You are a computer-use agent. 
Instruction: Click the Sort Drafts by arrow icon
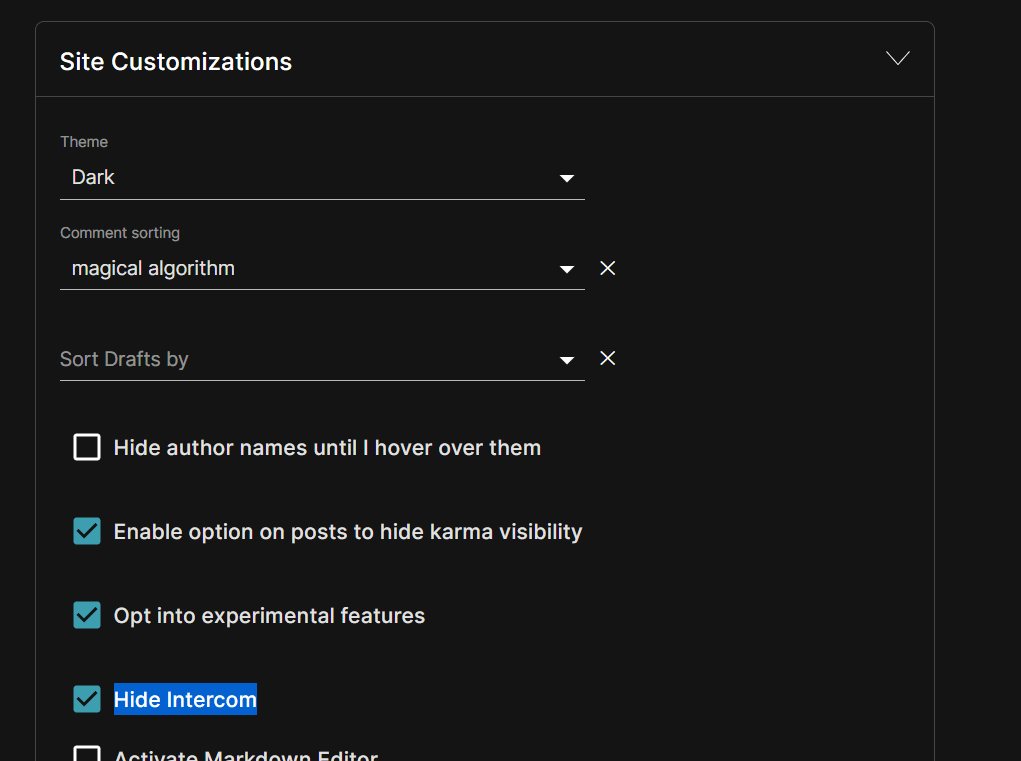pos(567,360)
